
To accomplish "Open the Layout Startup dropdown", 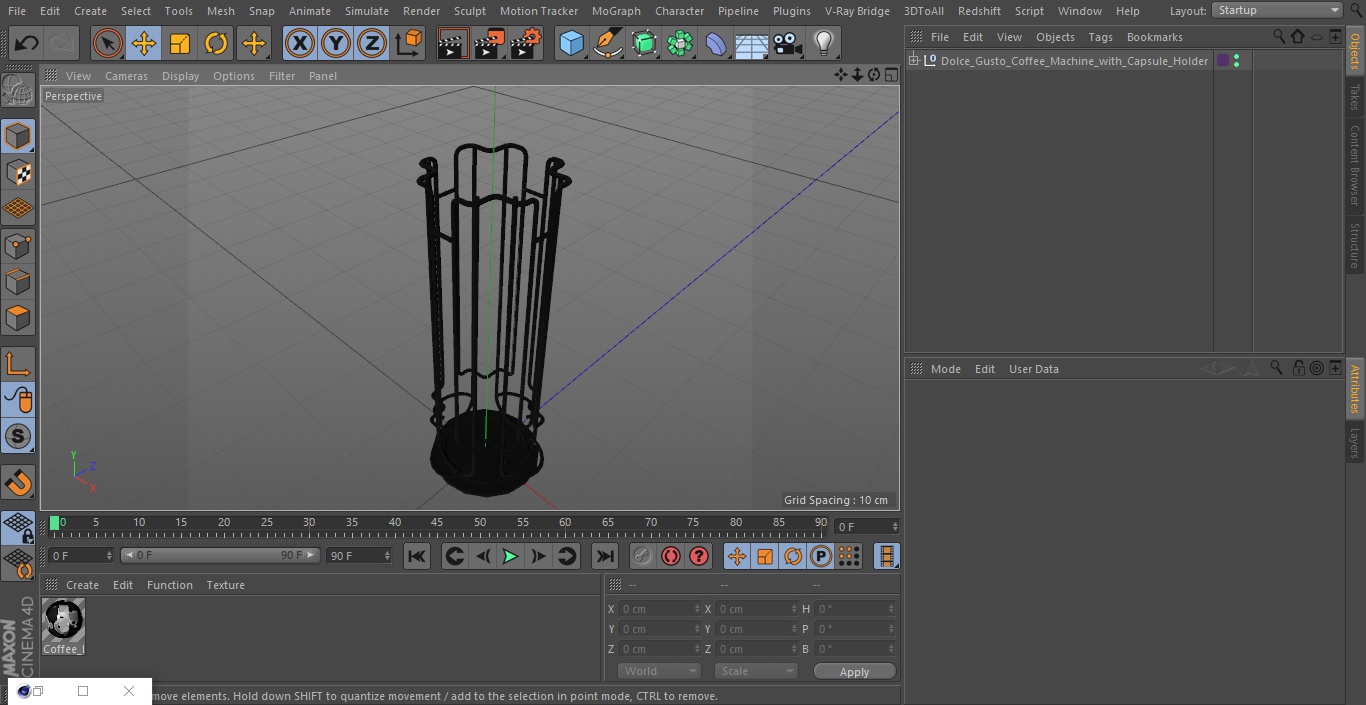I will click(x=1277, y=10).
